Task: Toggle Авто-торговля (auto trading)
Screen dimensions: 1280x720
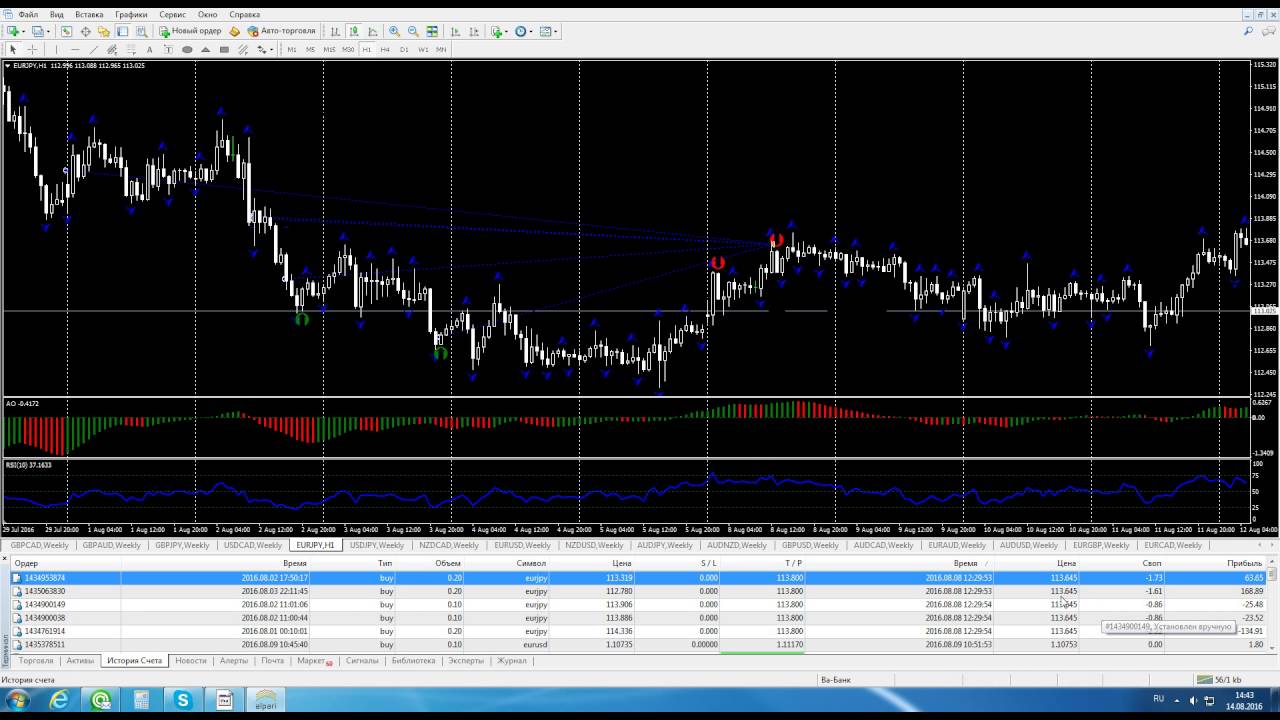Action: click(282, 31)
